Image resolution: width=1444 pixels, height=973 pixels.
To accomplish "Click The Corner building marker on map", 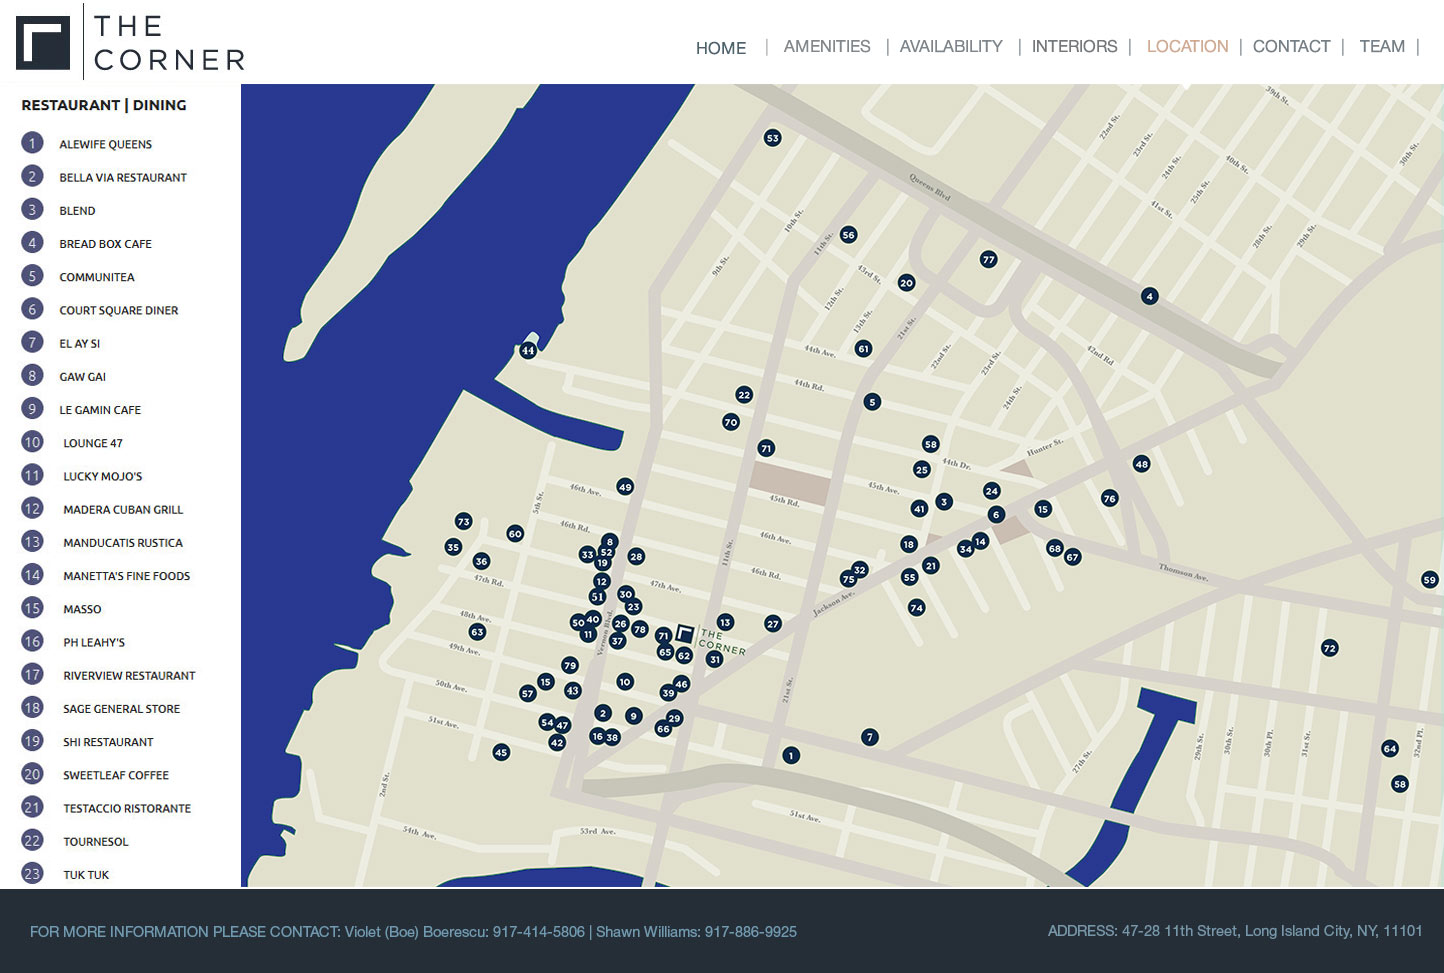I will (685, 633).
